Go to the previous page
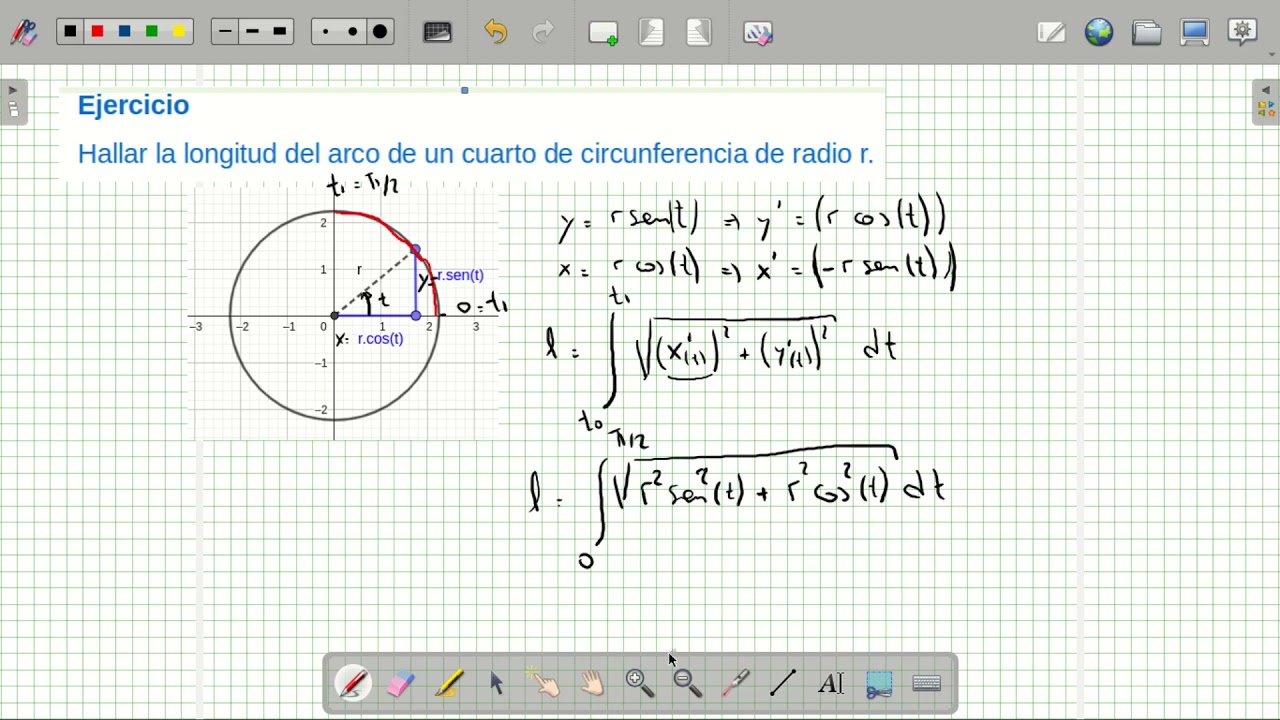Screen dimensions: 1280x720 coord(651,33)
